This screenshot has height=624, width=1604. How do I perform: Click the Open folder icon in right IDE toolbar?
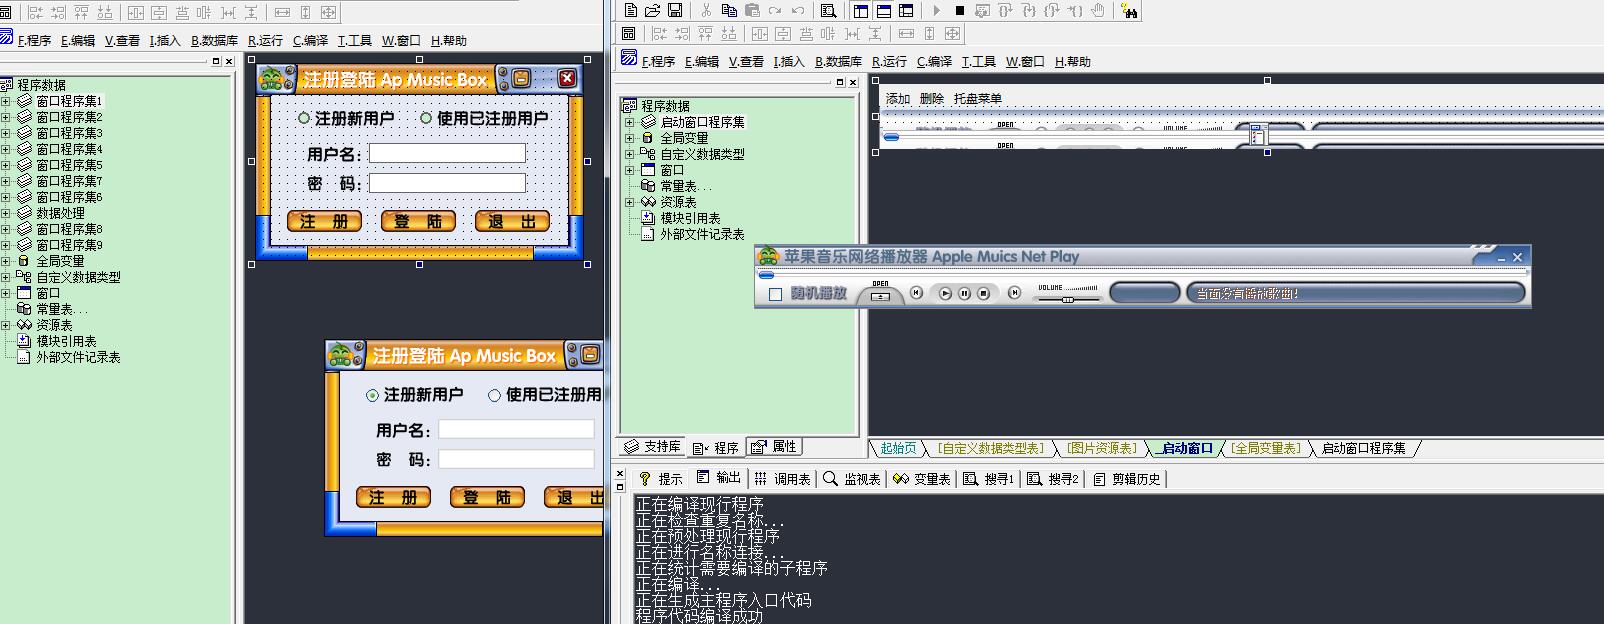652,10
